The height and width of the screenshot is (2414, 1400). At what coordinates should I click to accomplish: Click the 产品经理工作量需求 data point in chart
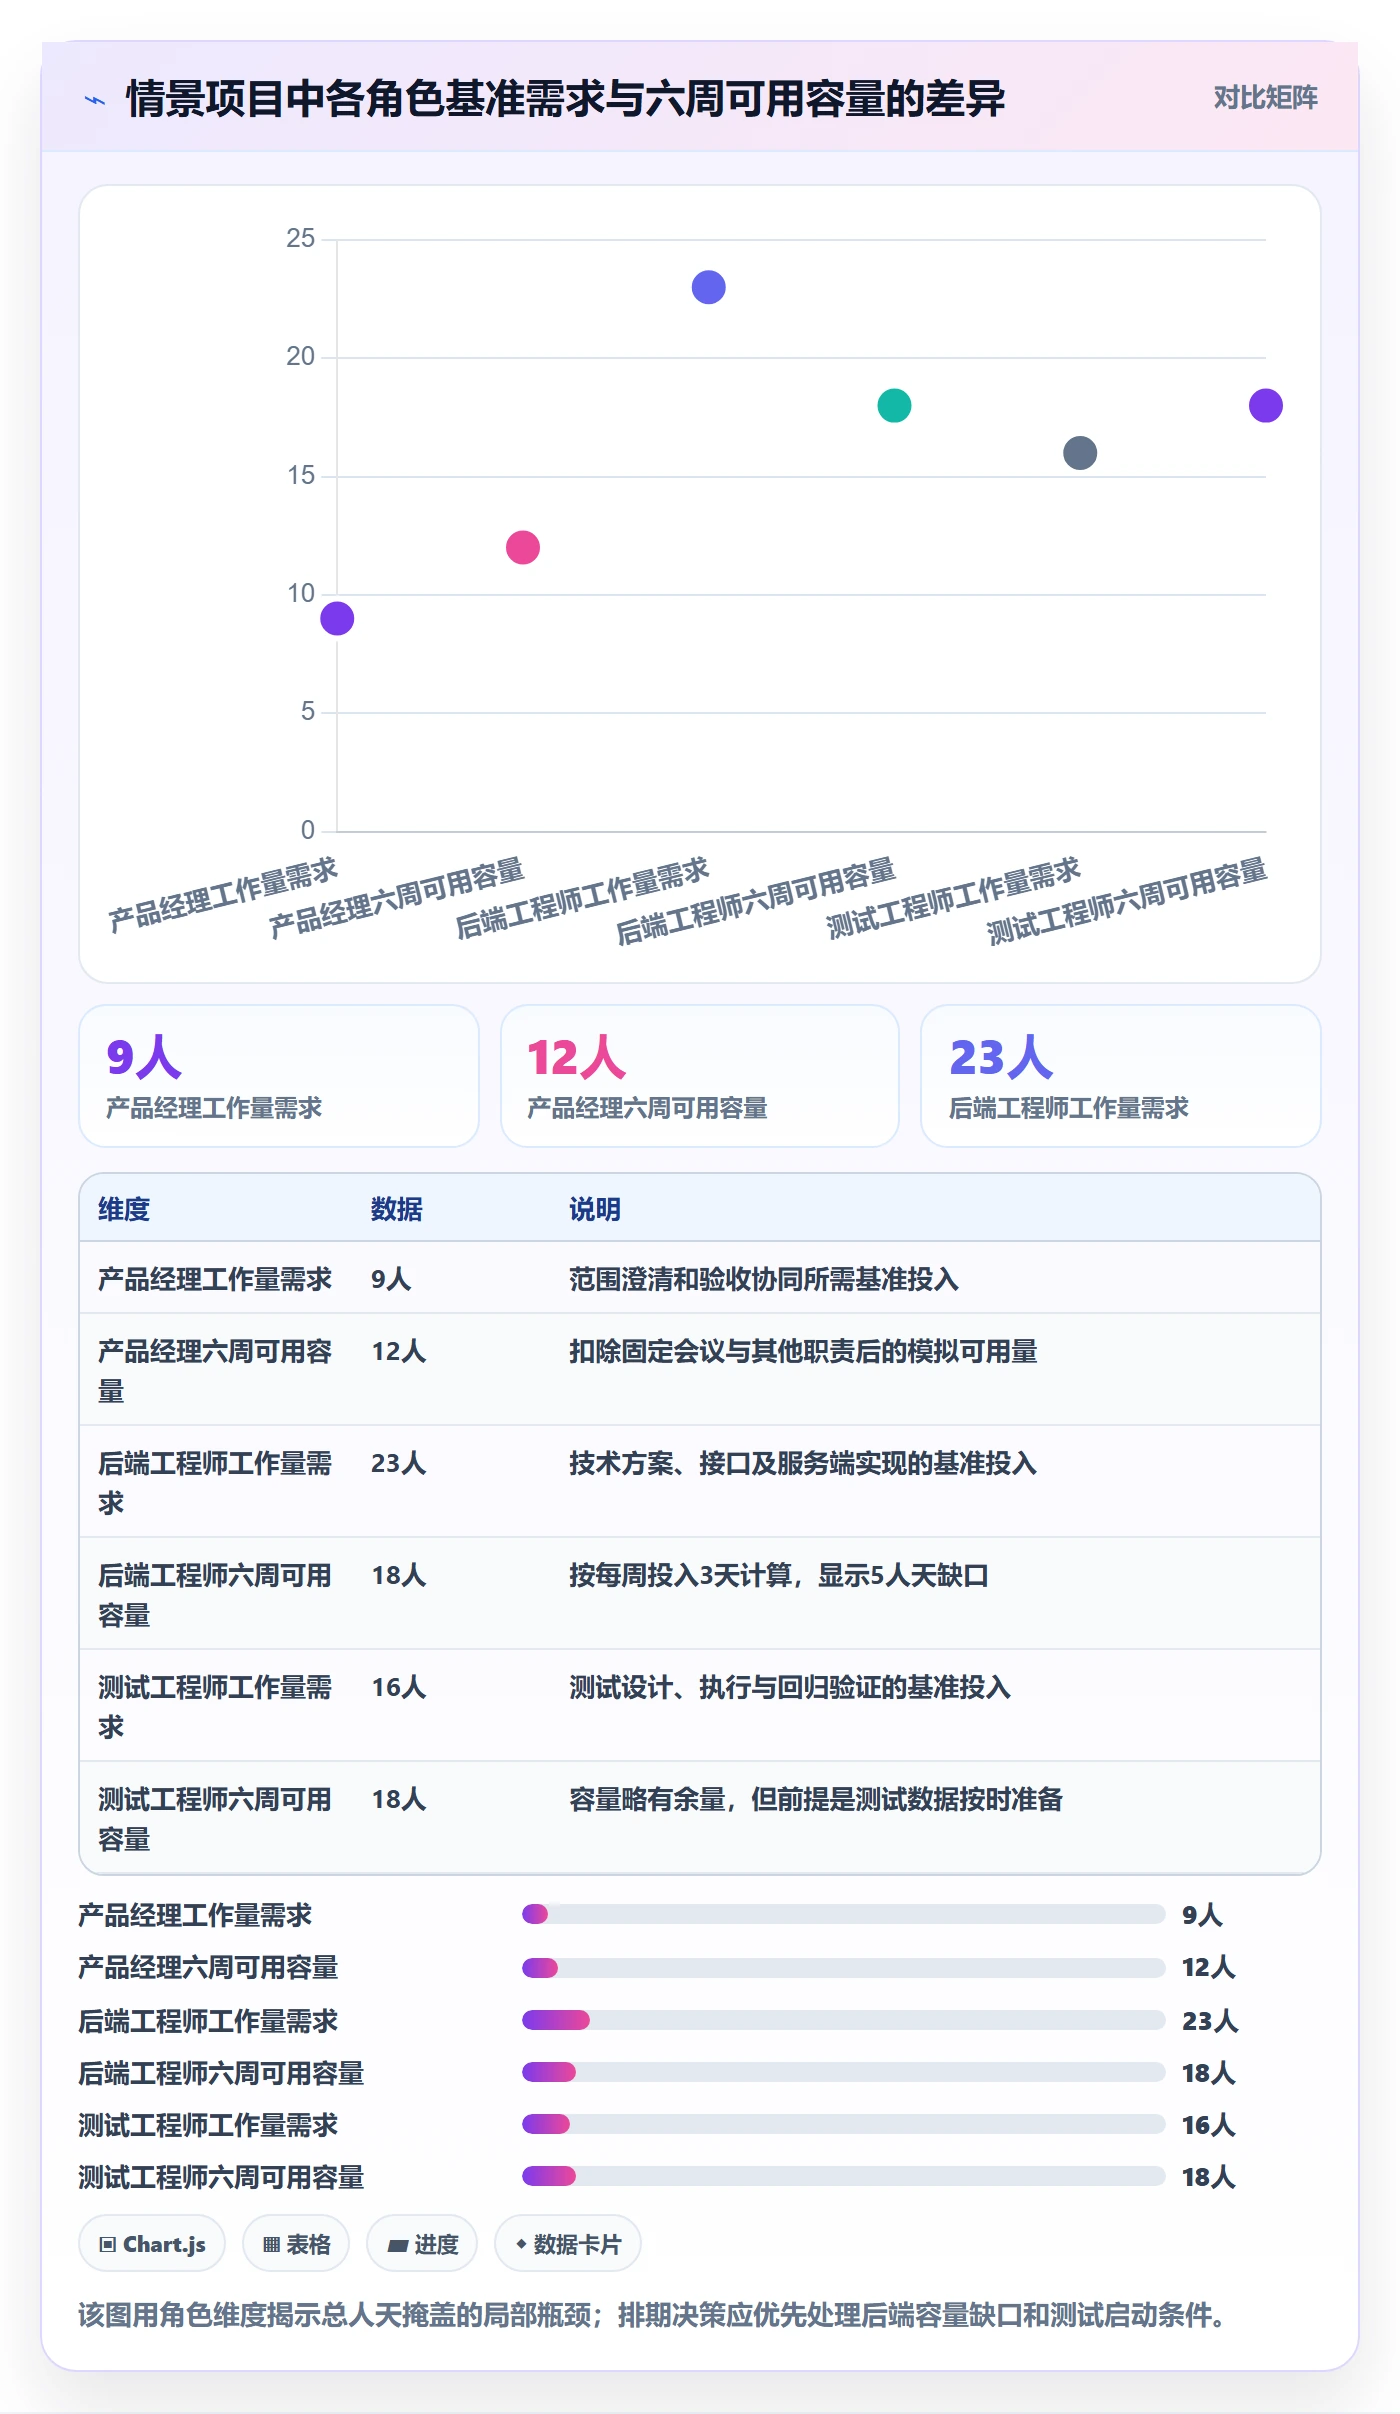click(337, 618)
